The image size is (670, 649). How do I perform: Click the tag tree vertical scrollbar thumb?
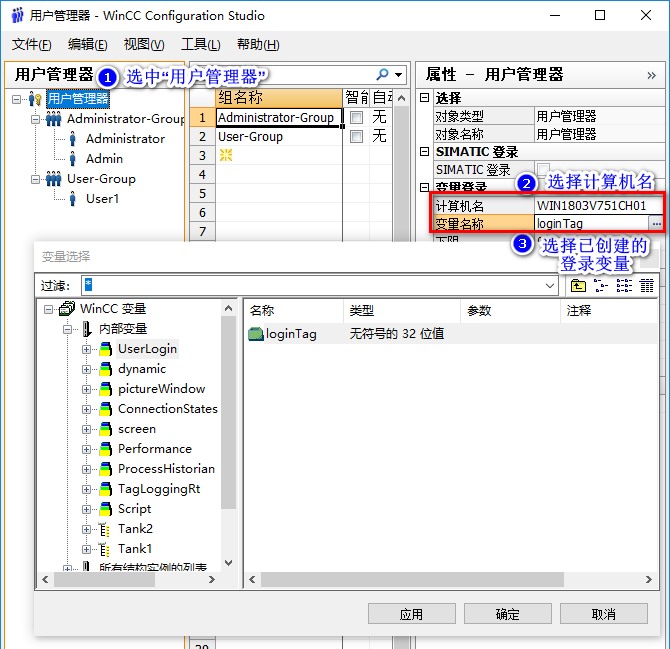coord(229,412)
